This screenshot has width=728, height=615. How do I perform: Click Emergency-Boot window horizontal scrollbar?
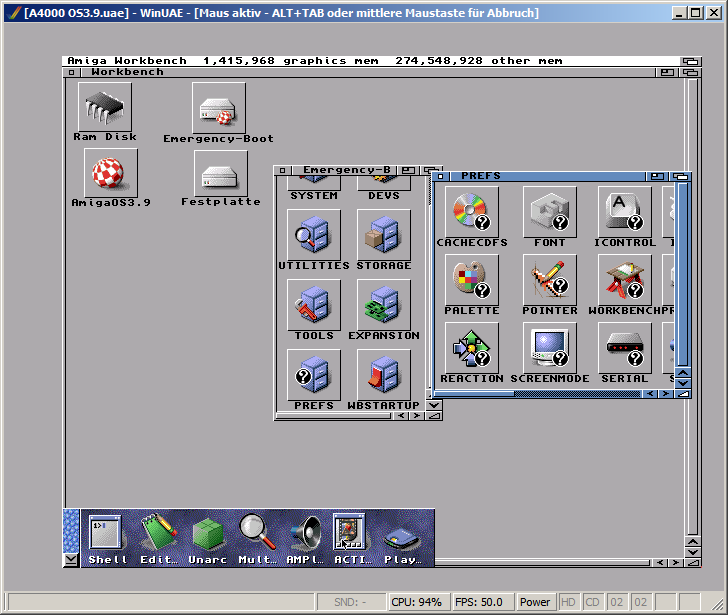coord(334,416)
